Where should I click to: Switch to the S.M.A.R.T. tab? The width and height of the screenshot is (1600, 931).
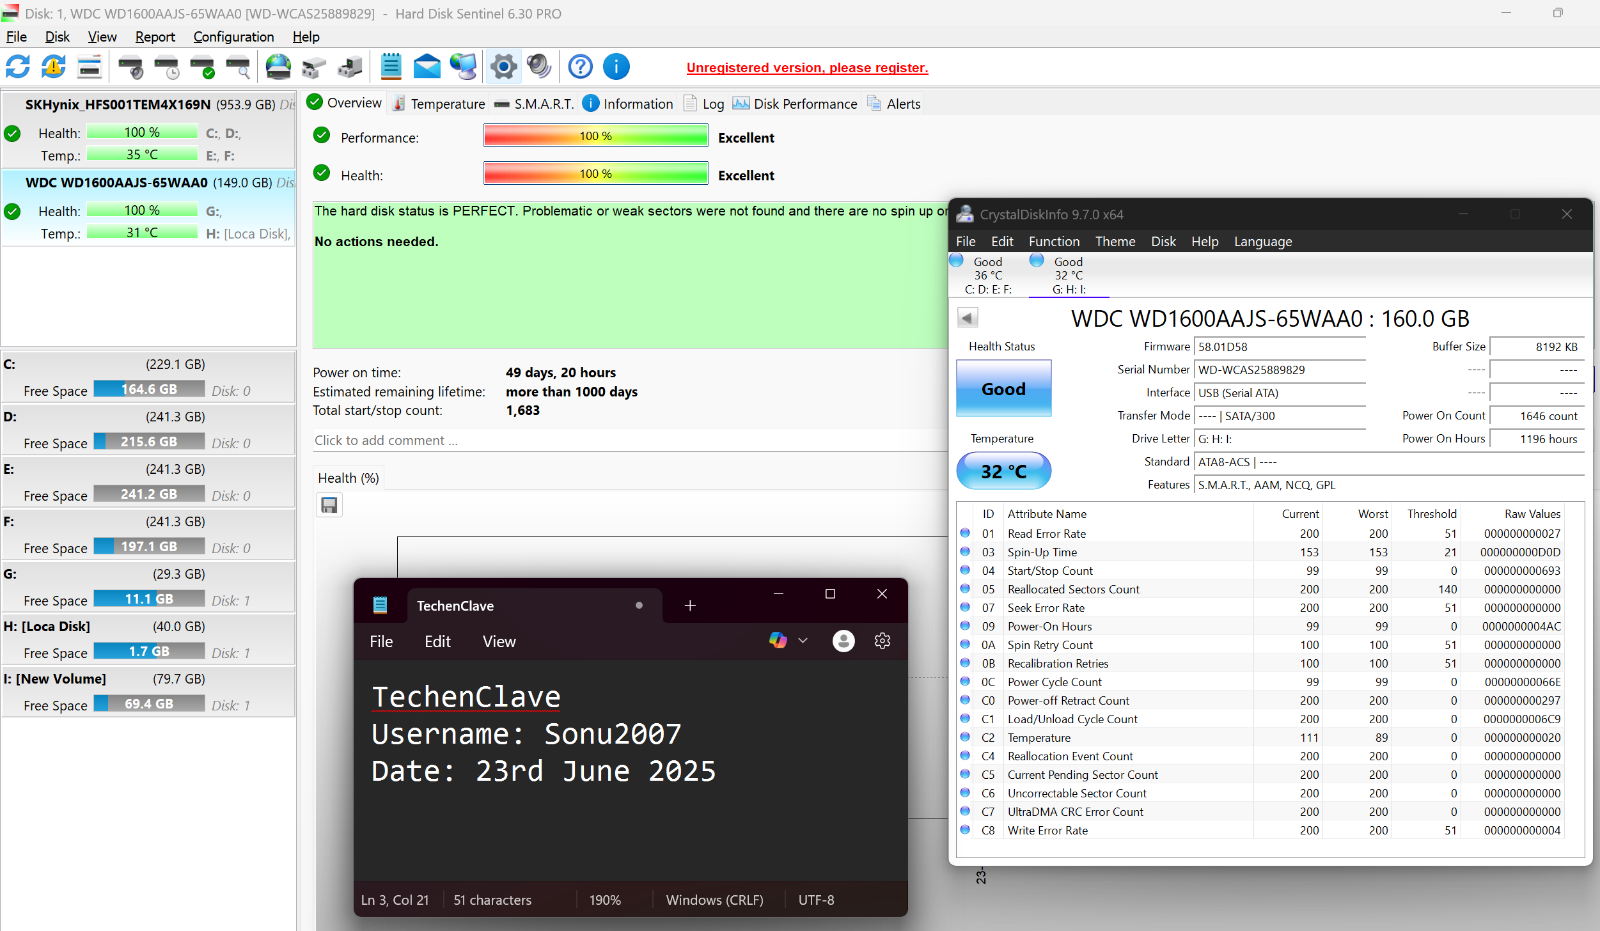pos(534,104)
